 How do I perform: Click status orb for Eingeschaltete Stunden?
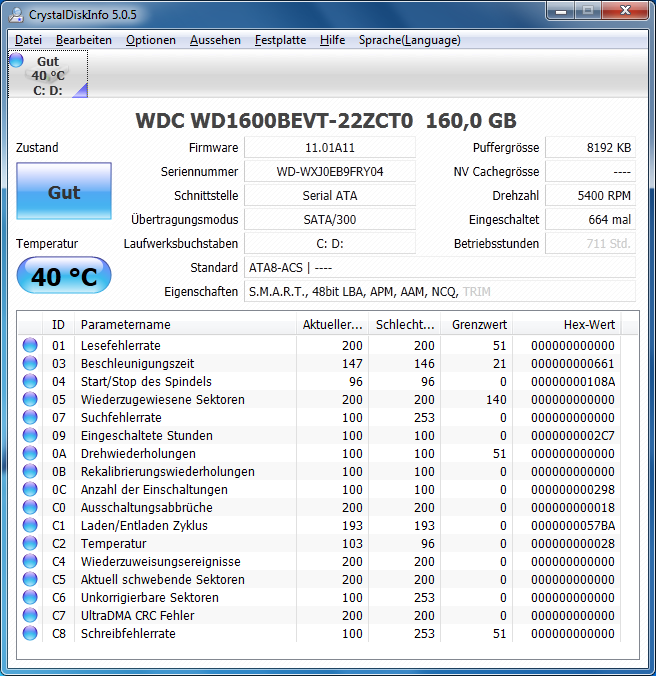coord(30,435)
